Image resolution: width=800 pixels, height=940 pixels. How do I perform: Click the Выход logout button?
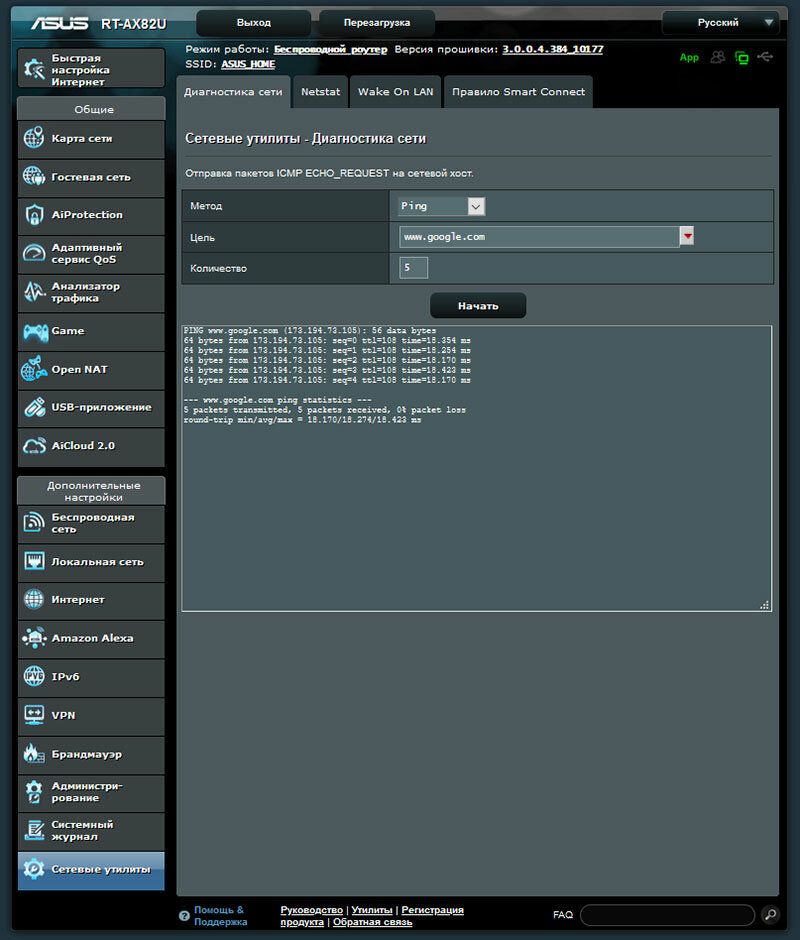[254, 23]
